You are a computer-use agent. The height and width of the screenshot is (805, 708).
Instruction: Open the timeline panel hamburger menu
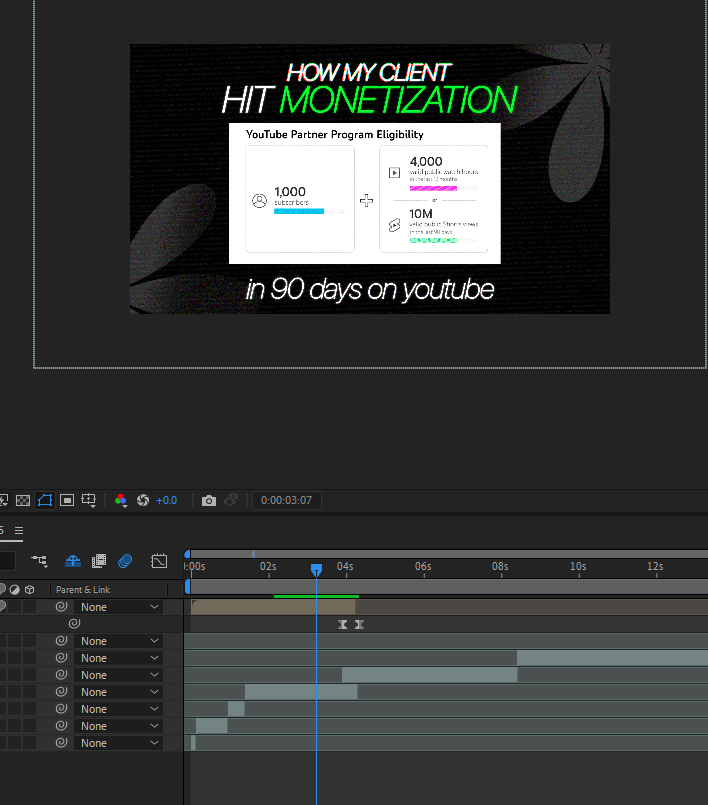tap(19, 530)
